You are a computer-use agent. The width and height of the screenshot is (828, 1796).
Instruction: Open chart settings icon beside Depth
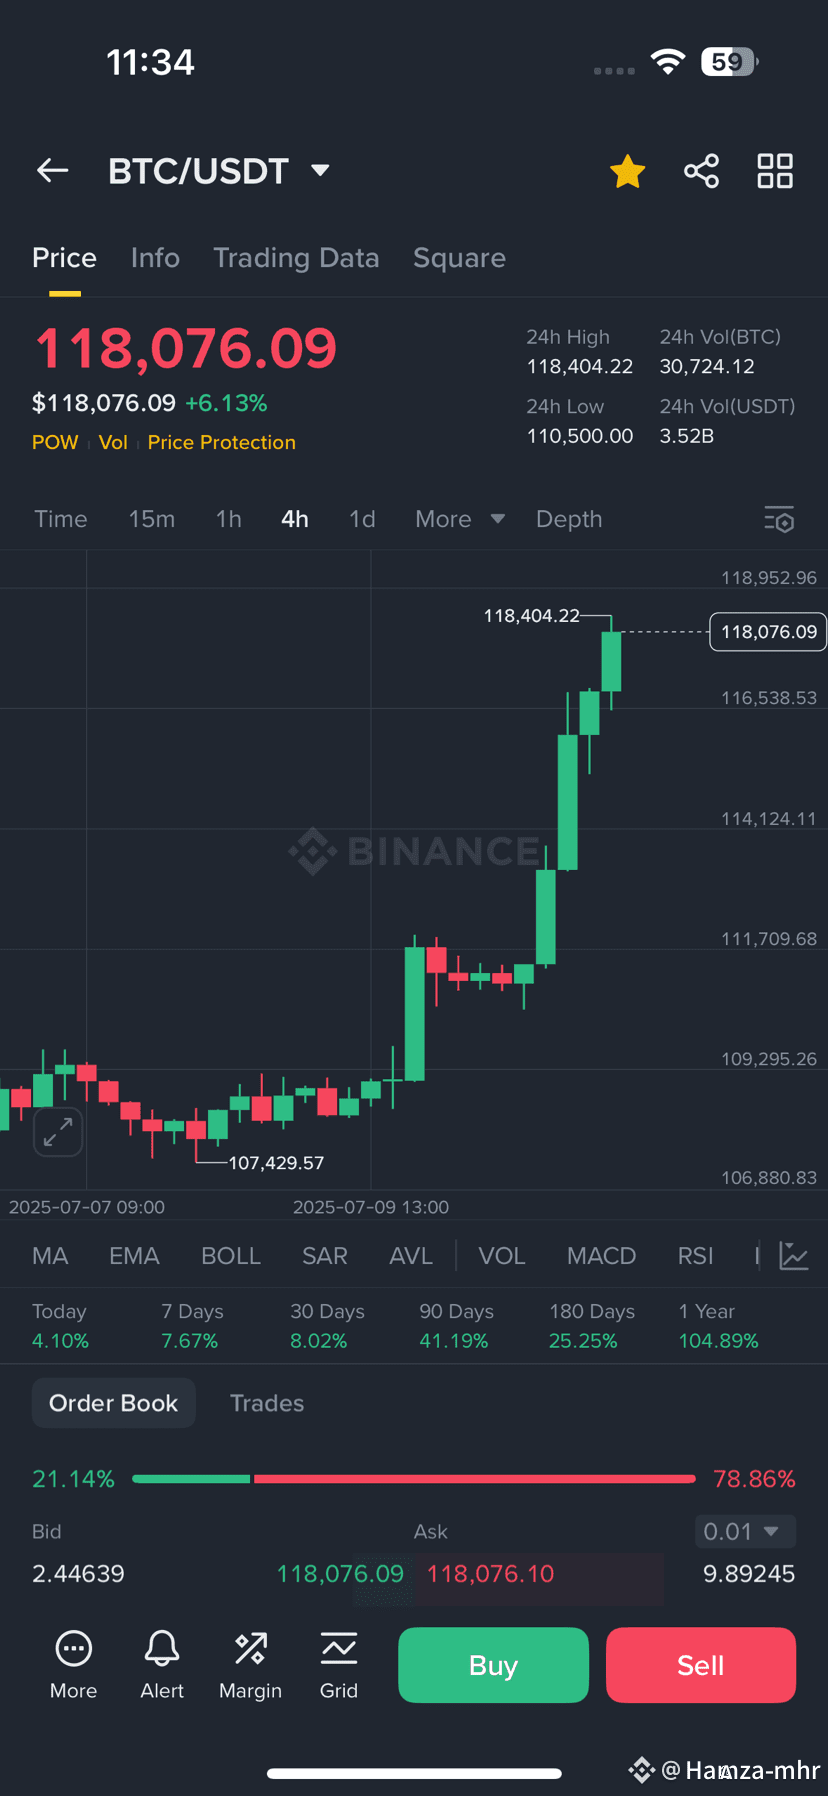[779, 519]
